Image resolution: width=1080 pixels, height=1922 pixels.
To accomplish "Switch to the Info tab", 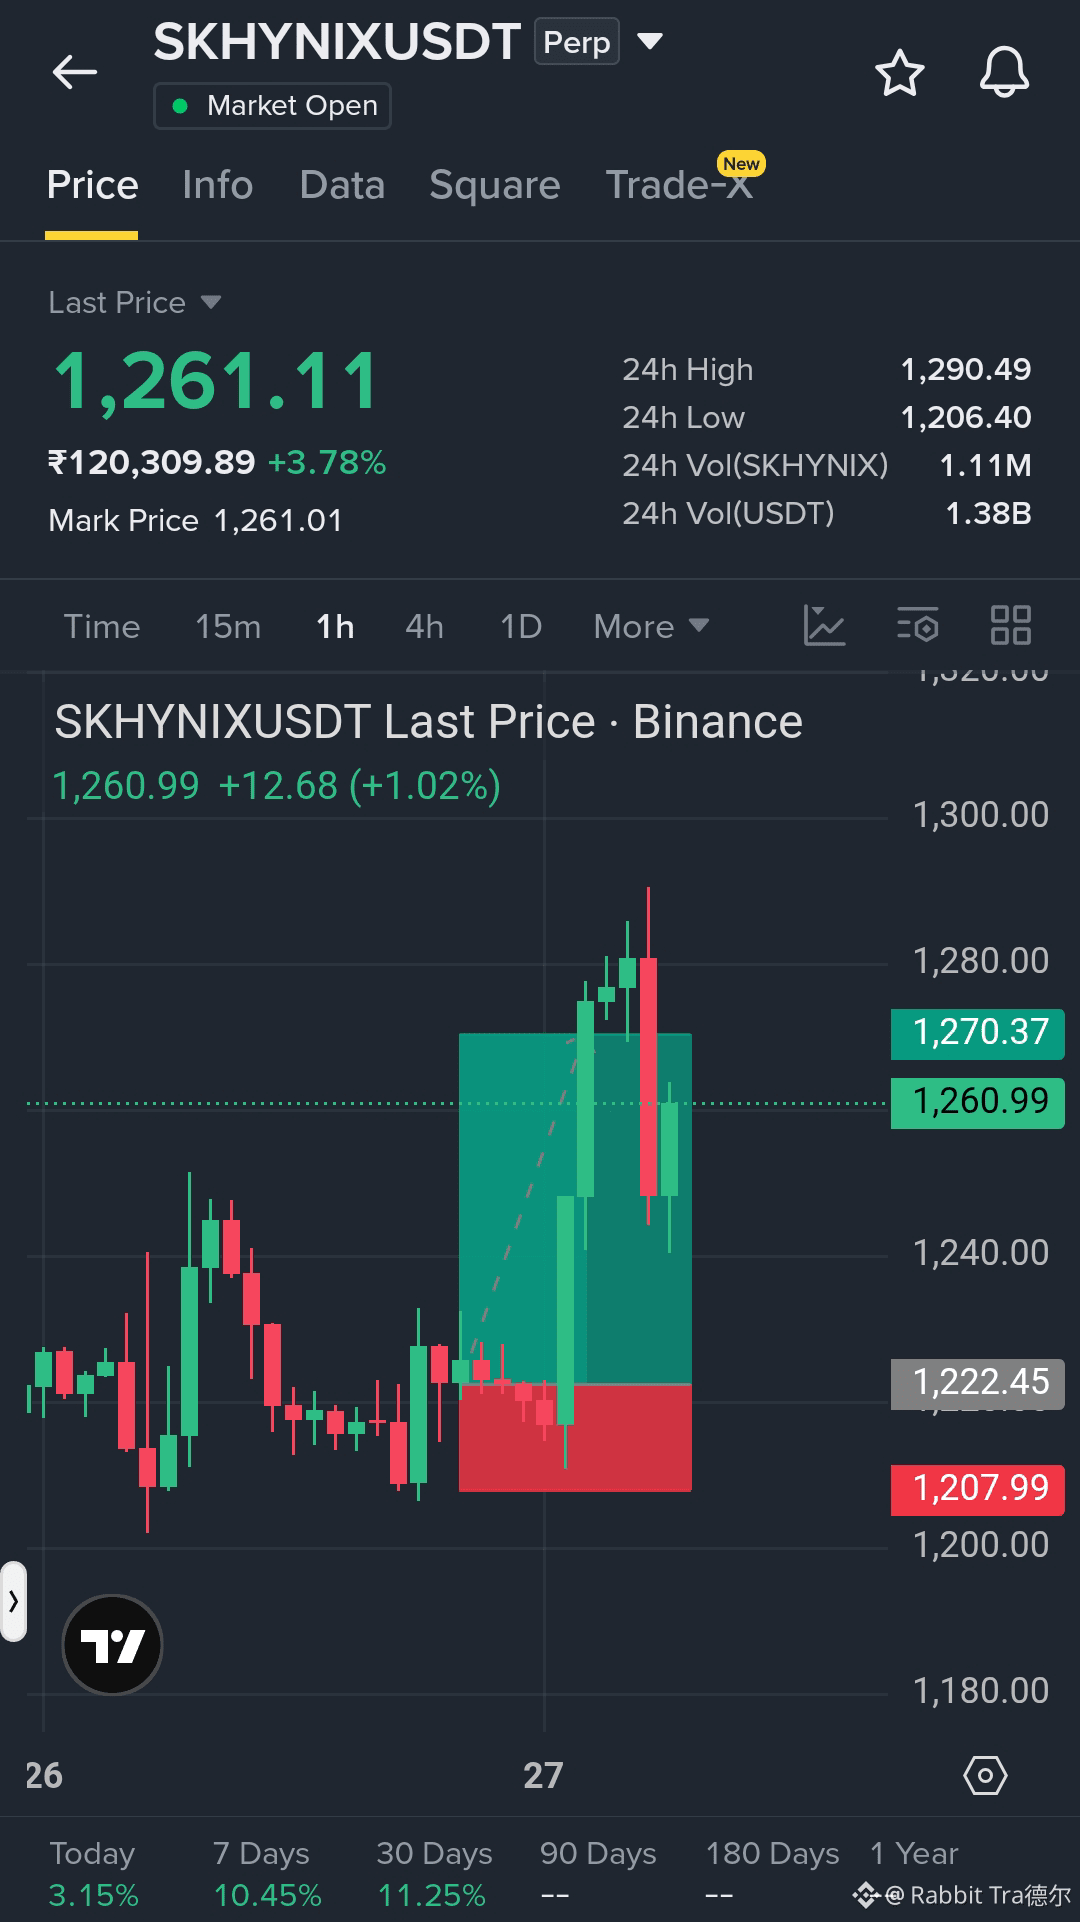I will pyautogui.click(x=218, y=186).
